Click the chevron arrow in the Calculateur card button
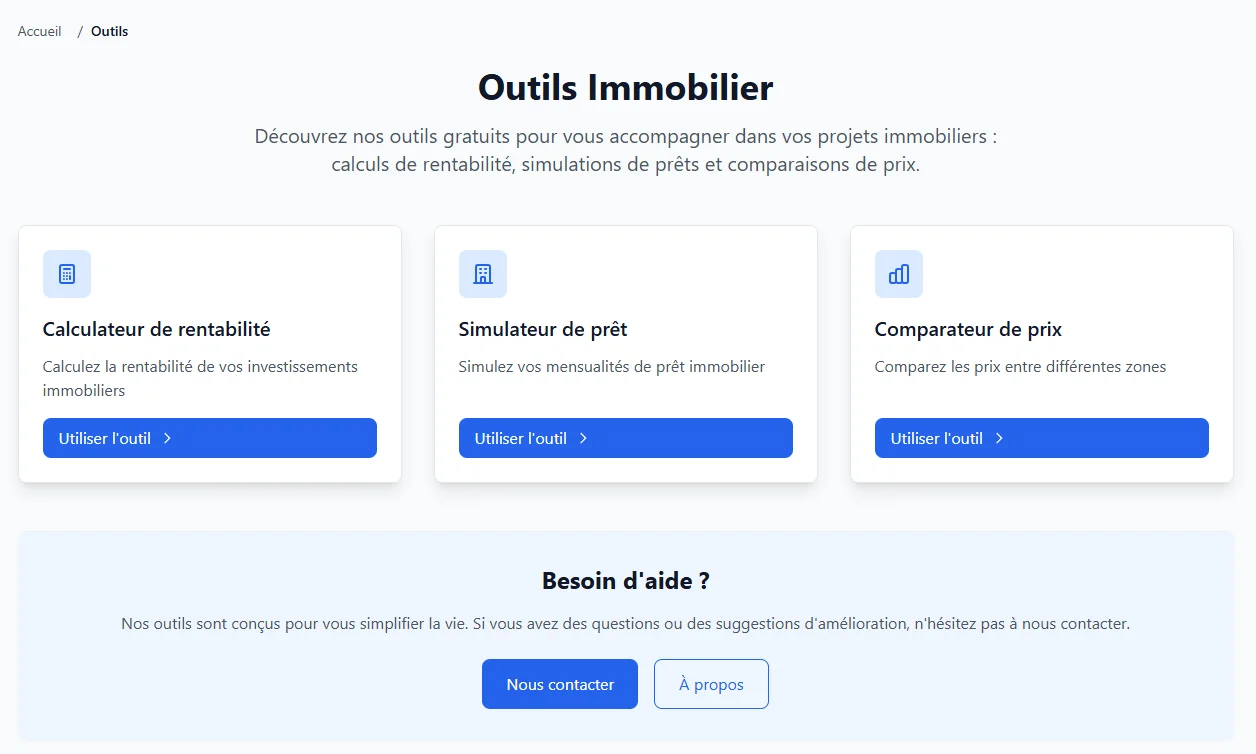The image size is (1256, 754). point(168,438)
